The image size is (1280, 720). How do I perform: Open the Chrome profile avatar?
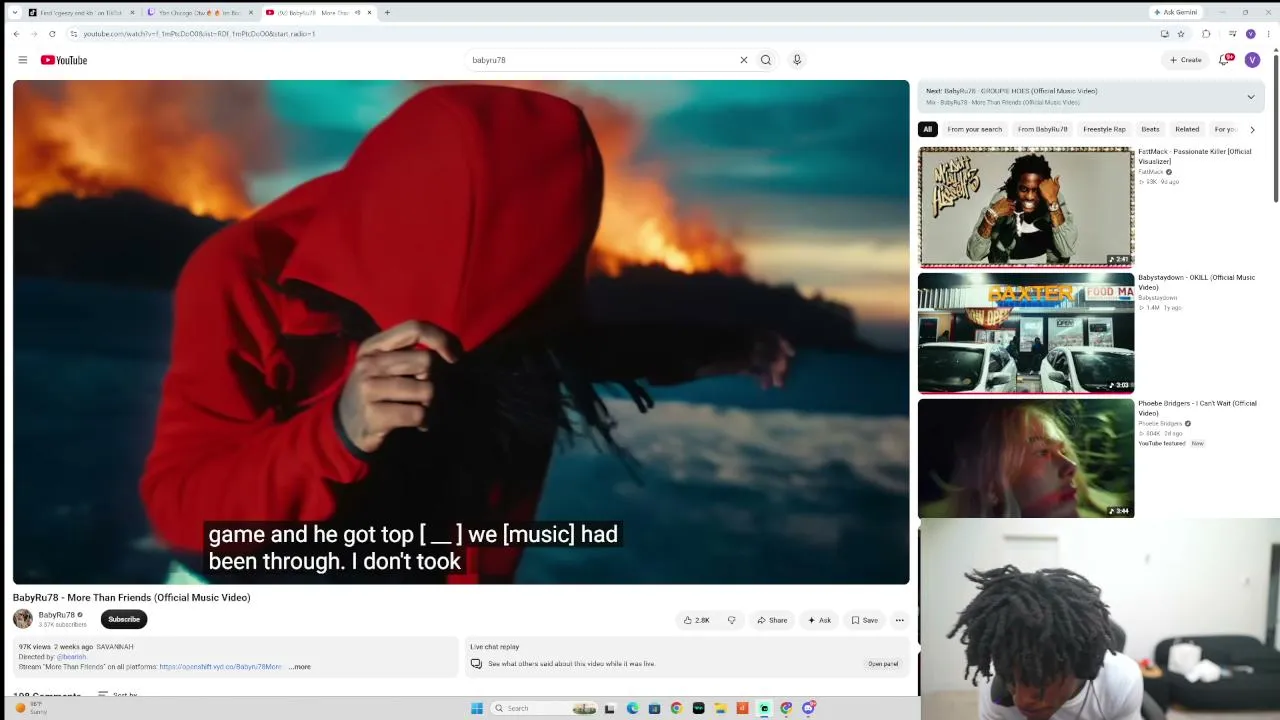(x=1250, y=34)
